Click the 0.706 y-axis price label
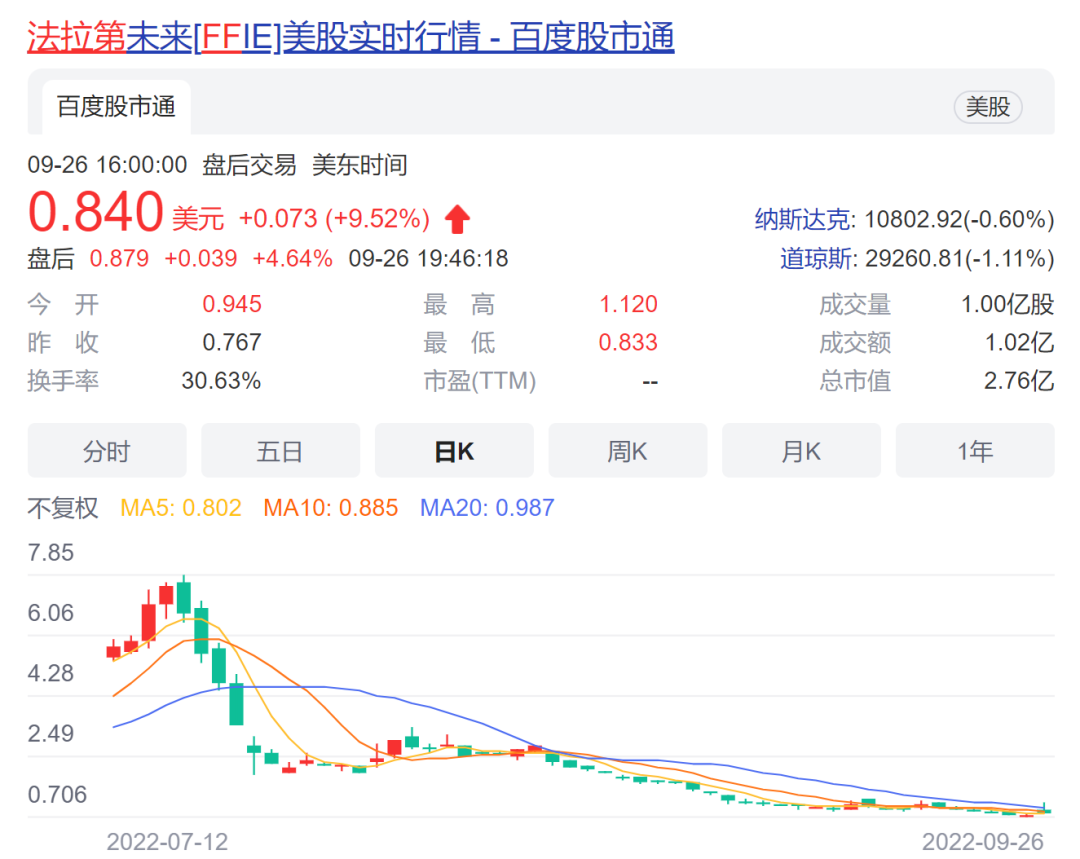Screen dimensions: 1080x859 click(x=57, y=794)
